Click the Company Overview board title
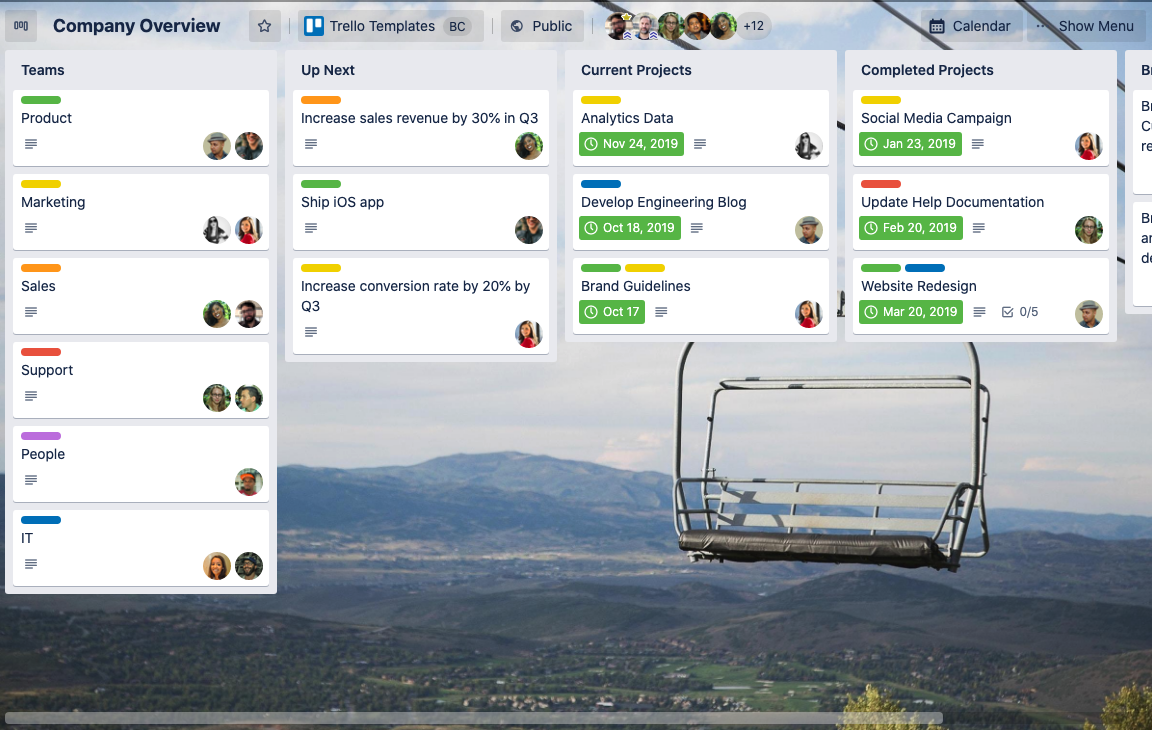1152x730 pixels. [136, 25]
